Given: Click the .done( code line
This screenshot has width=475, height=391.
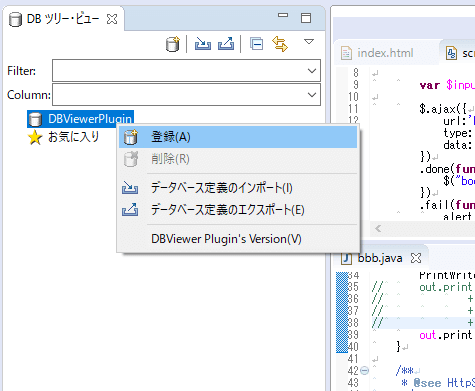Looking at the screenshot, I should (x=447, y=169).
